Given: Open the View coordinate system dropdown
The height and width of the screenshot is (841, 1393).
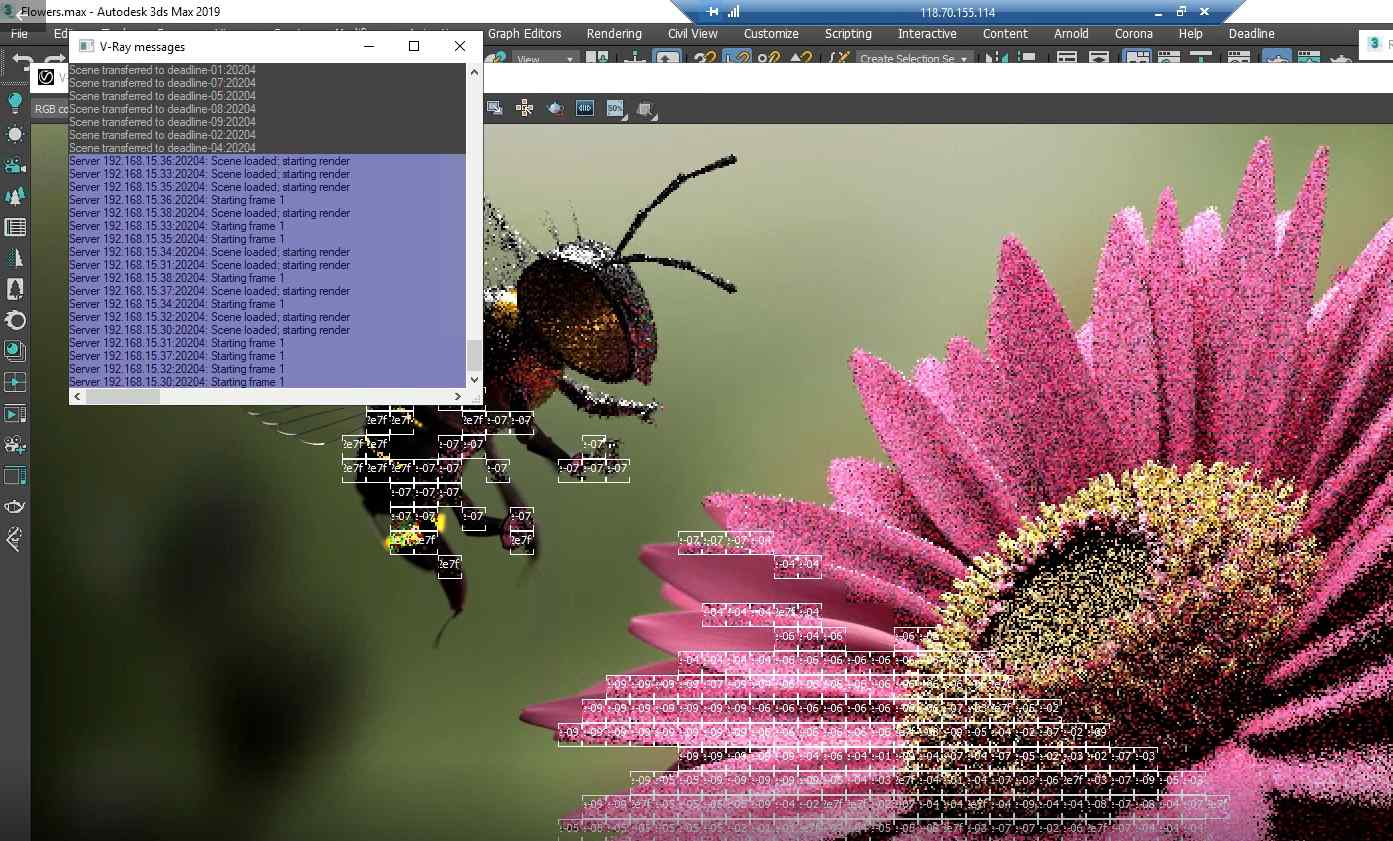Looking at the screenshot, I should 545,59.
